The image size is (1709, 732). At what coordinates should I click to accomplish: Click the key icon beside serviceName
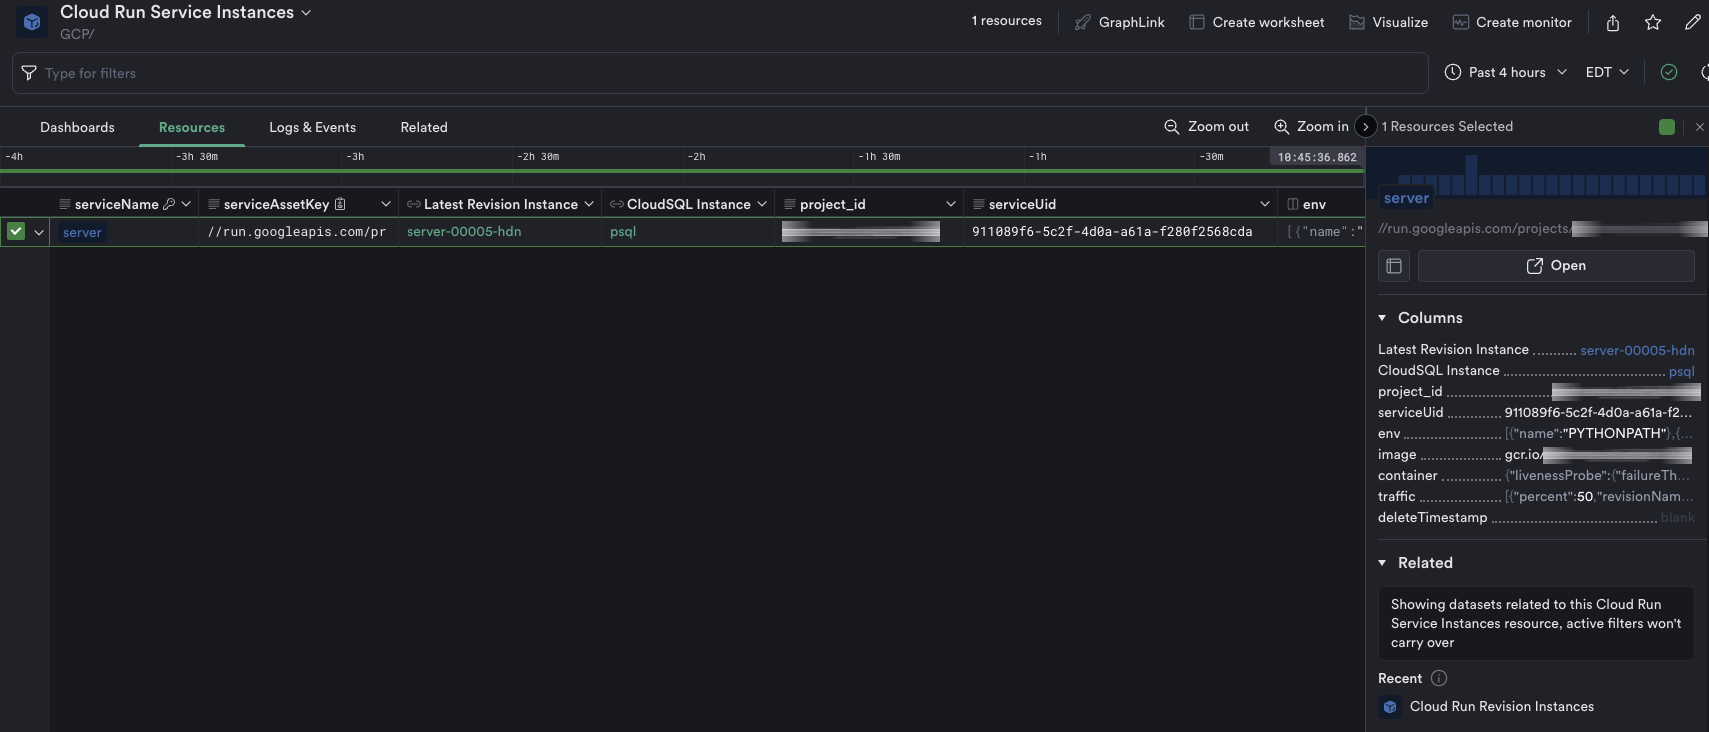tap(169, 204)
